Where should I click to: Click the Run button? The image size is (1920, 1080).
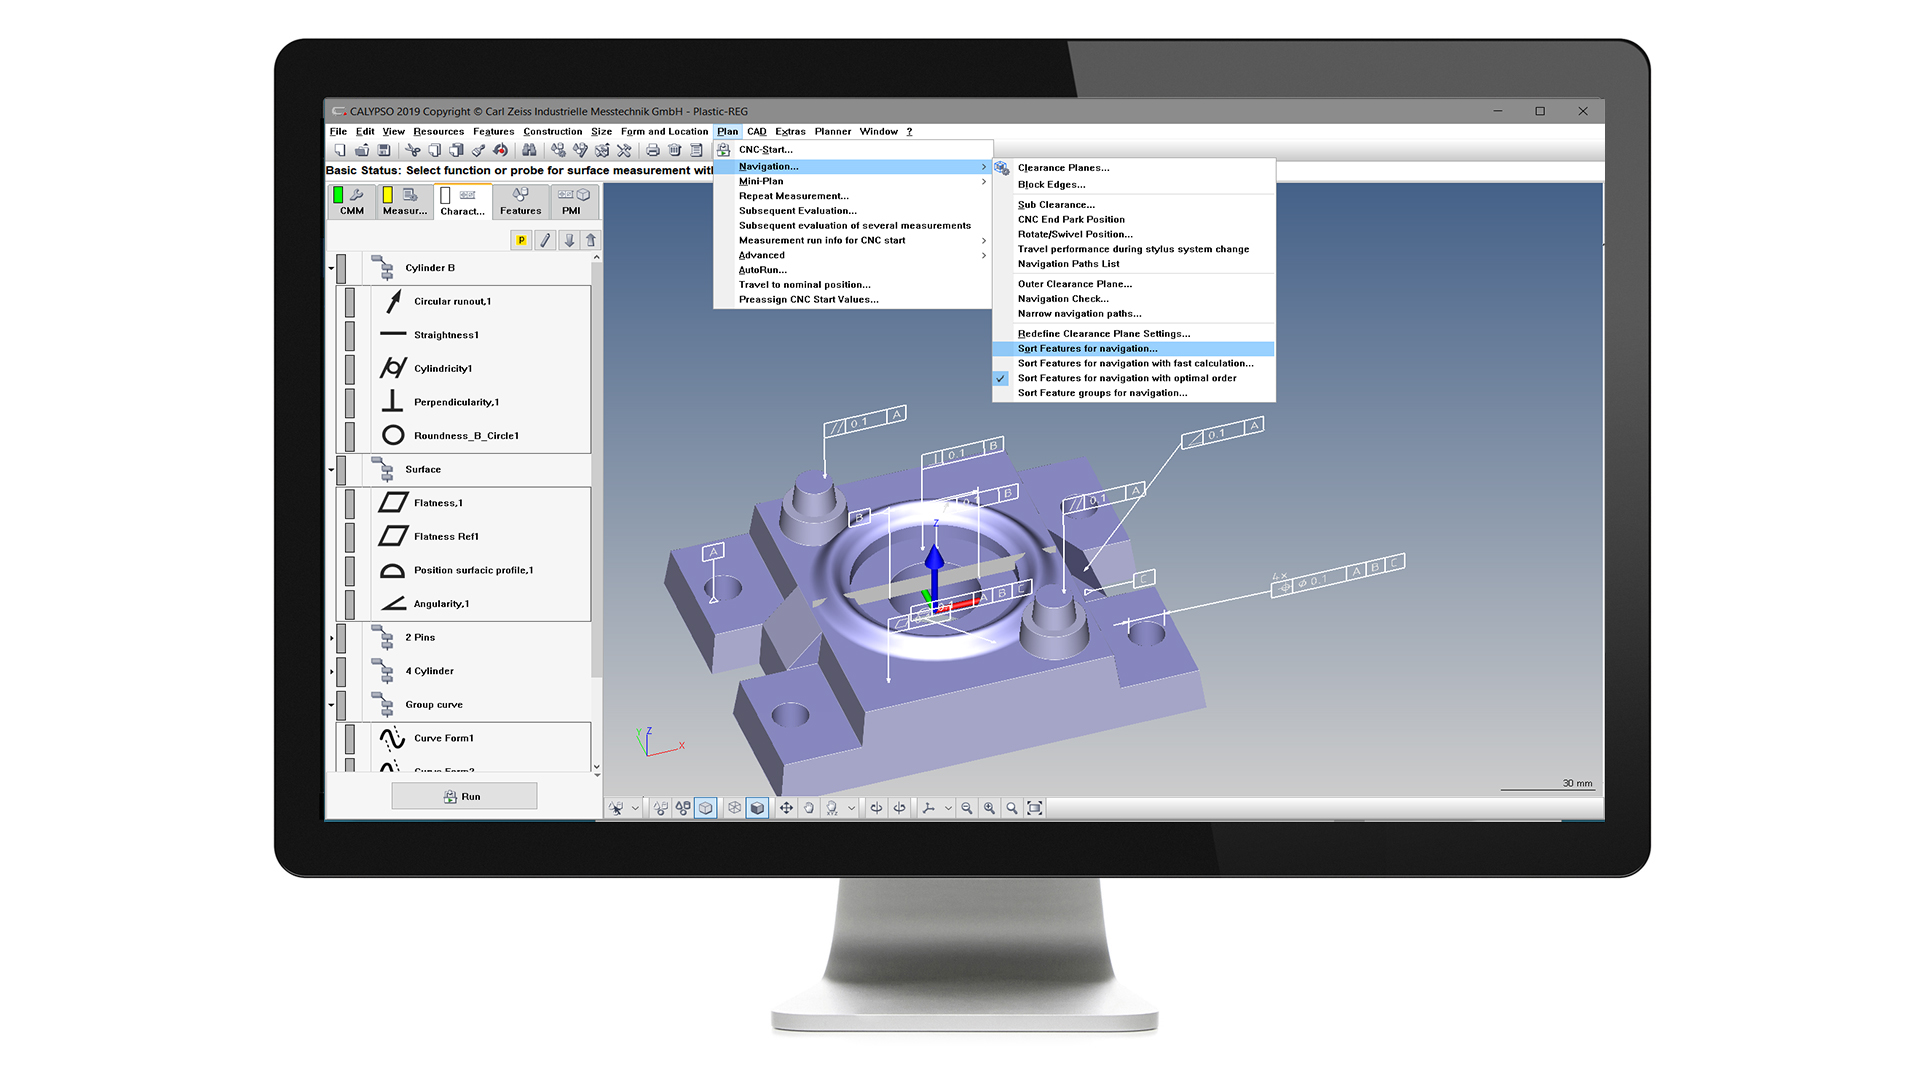(x=464, y=796)
